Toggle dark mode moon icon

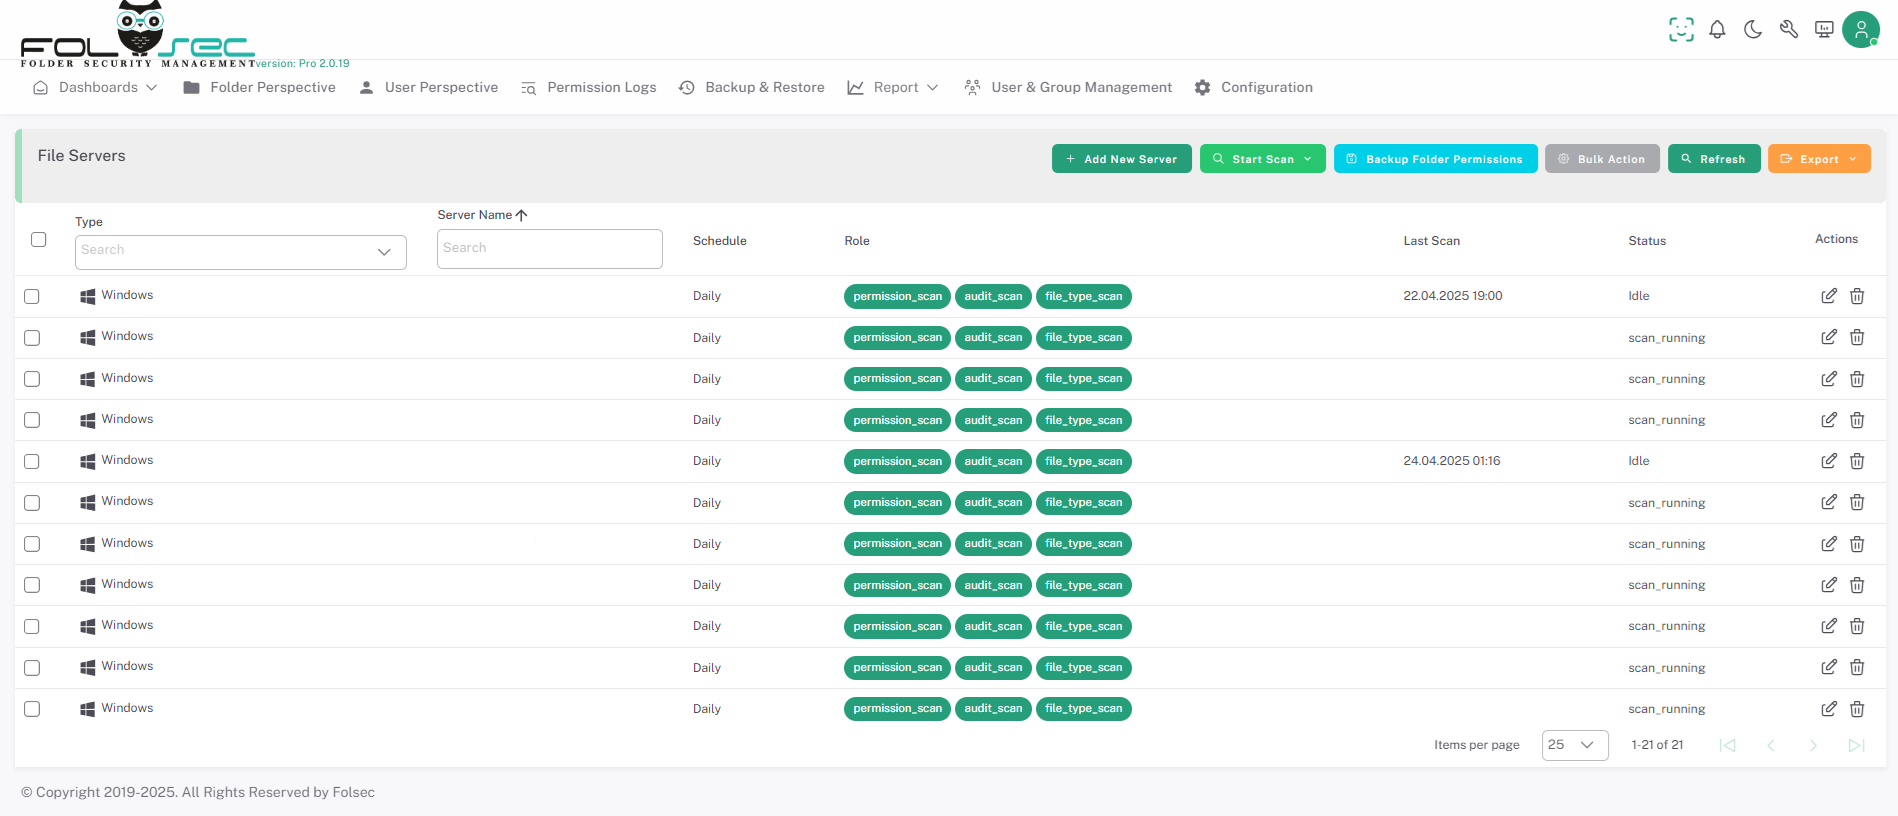click(1753, 30)
